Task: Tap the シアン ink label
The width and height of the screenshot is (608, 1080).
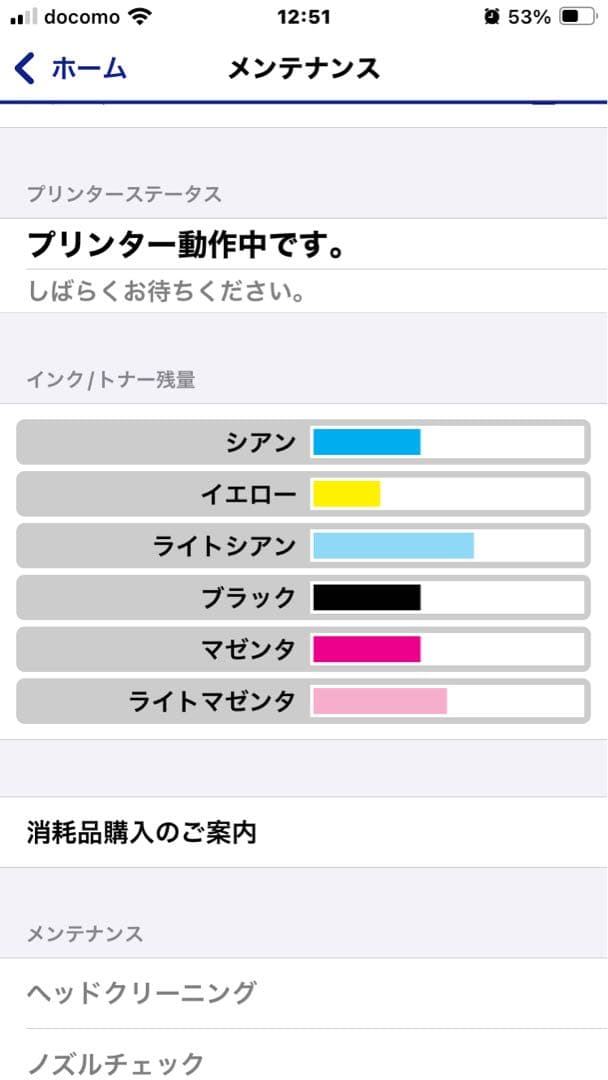Action: (x=260, y=442)
